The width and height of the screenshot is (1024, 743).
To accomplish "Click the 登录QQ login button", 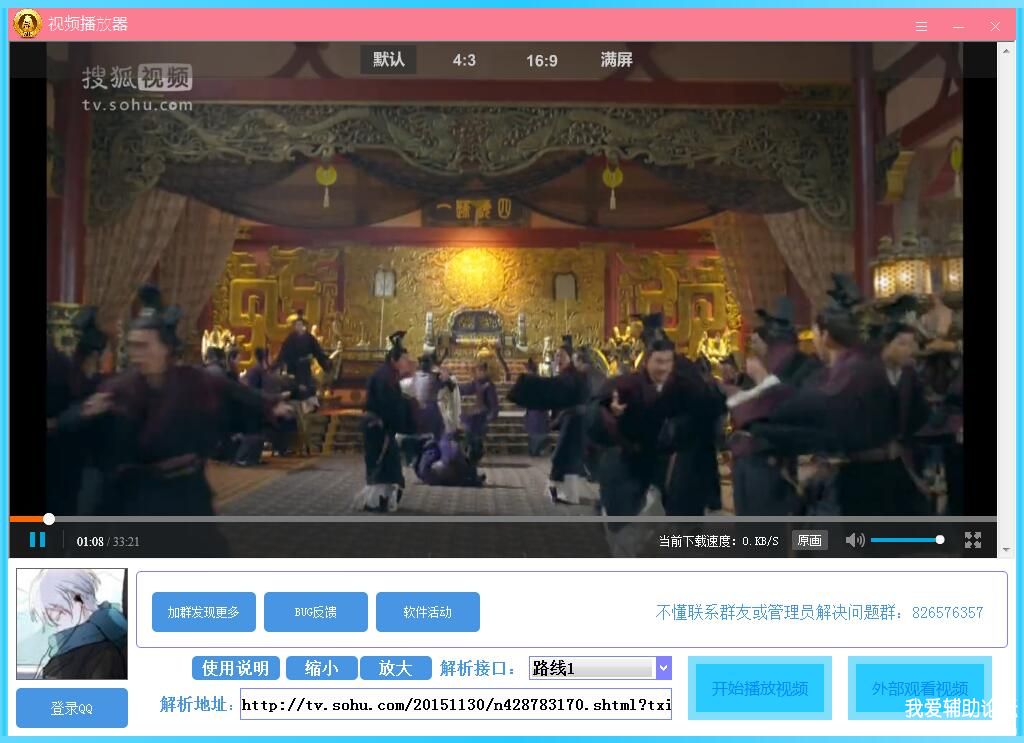I will [72, 708].
